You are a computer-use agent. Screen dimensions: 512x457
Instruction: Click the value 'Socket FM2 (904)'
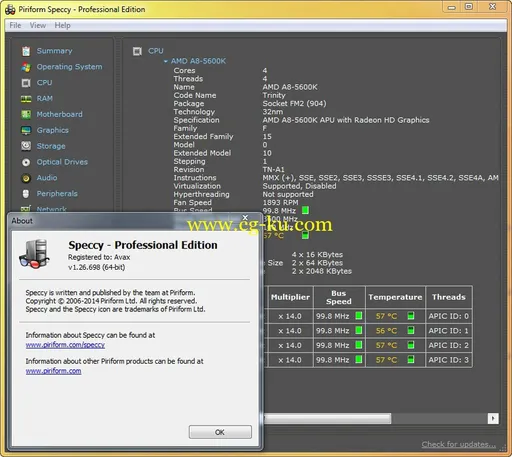[x=294, y=104]
